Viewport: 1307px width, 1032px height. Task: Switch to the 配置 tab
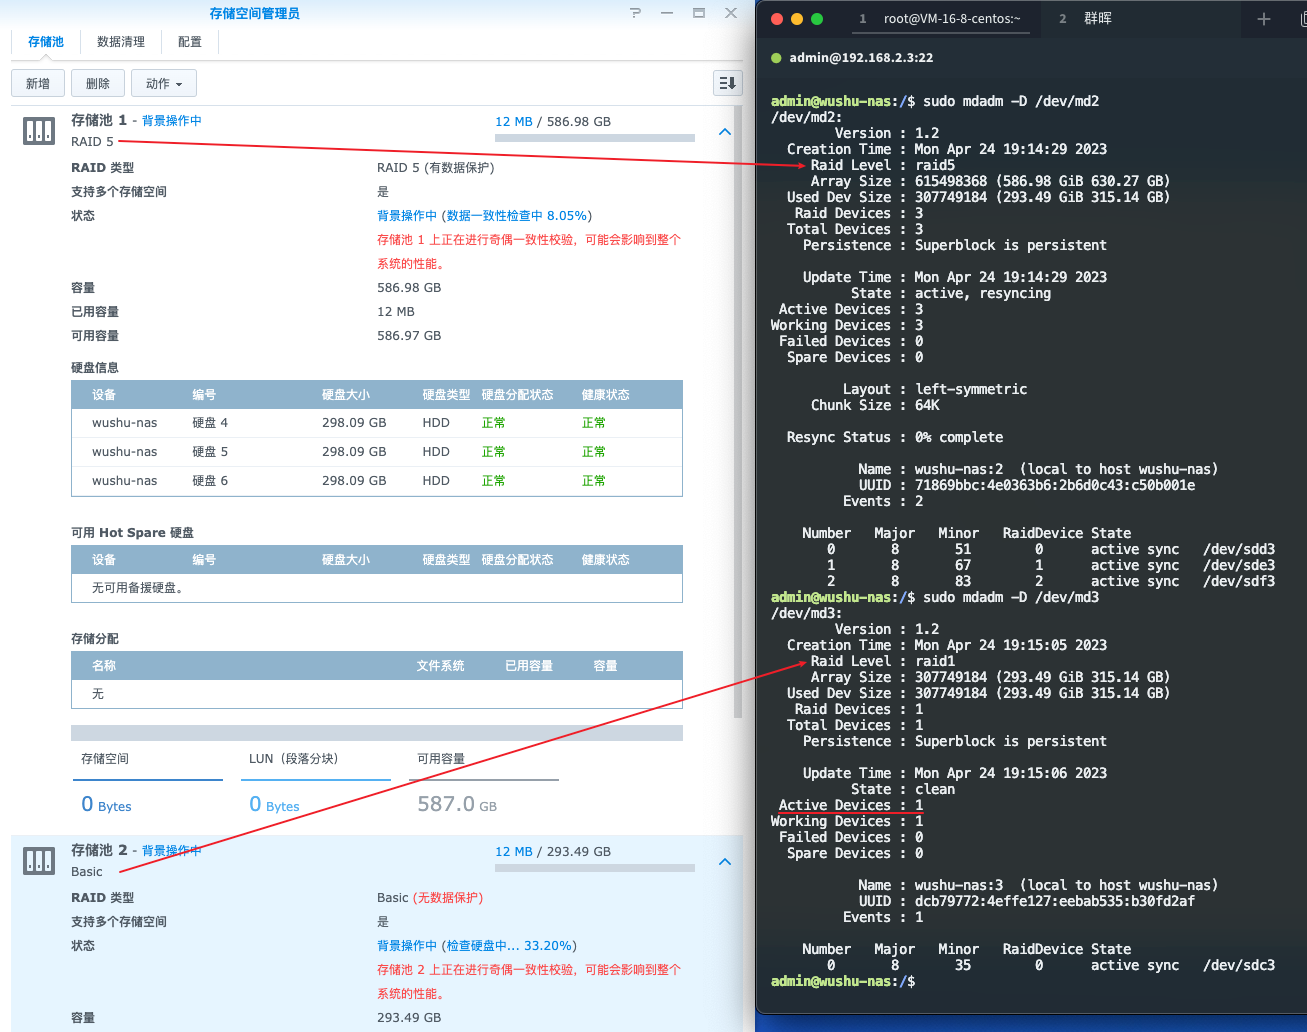(190, 42)
